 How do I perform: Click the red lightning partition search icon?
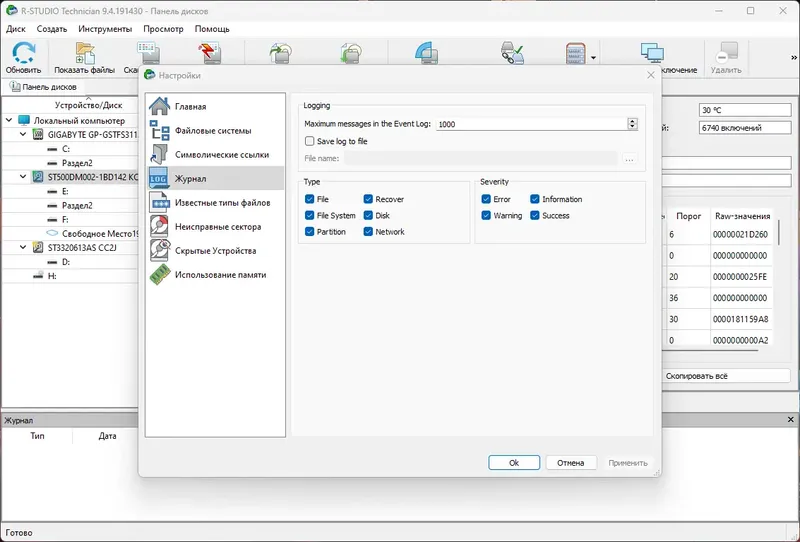(x=210, y=53)
